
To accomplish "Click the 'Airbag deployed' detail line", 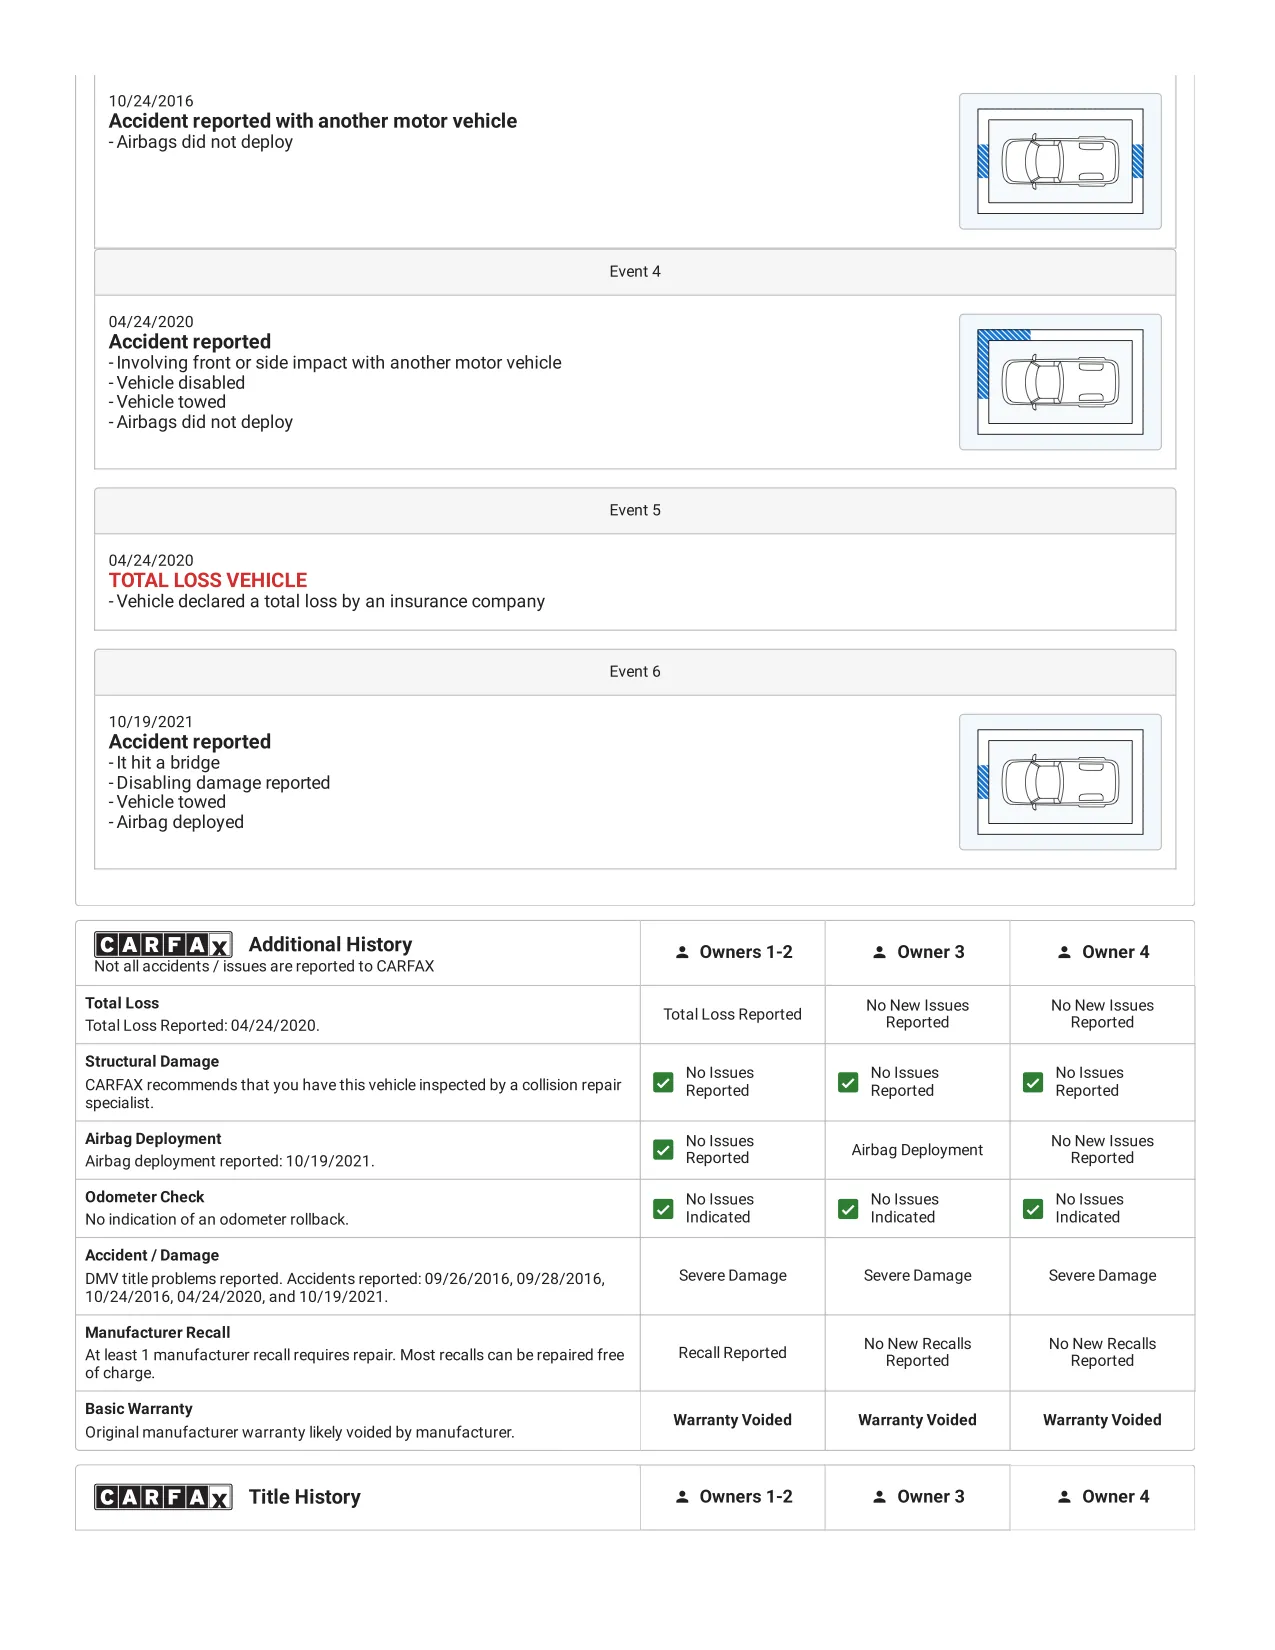I will (176, 822).
